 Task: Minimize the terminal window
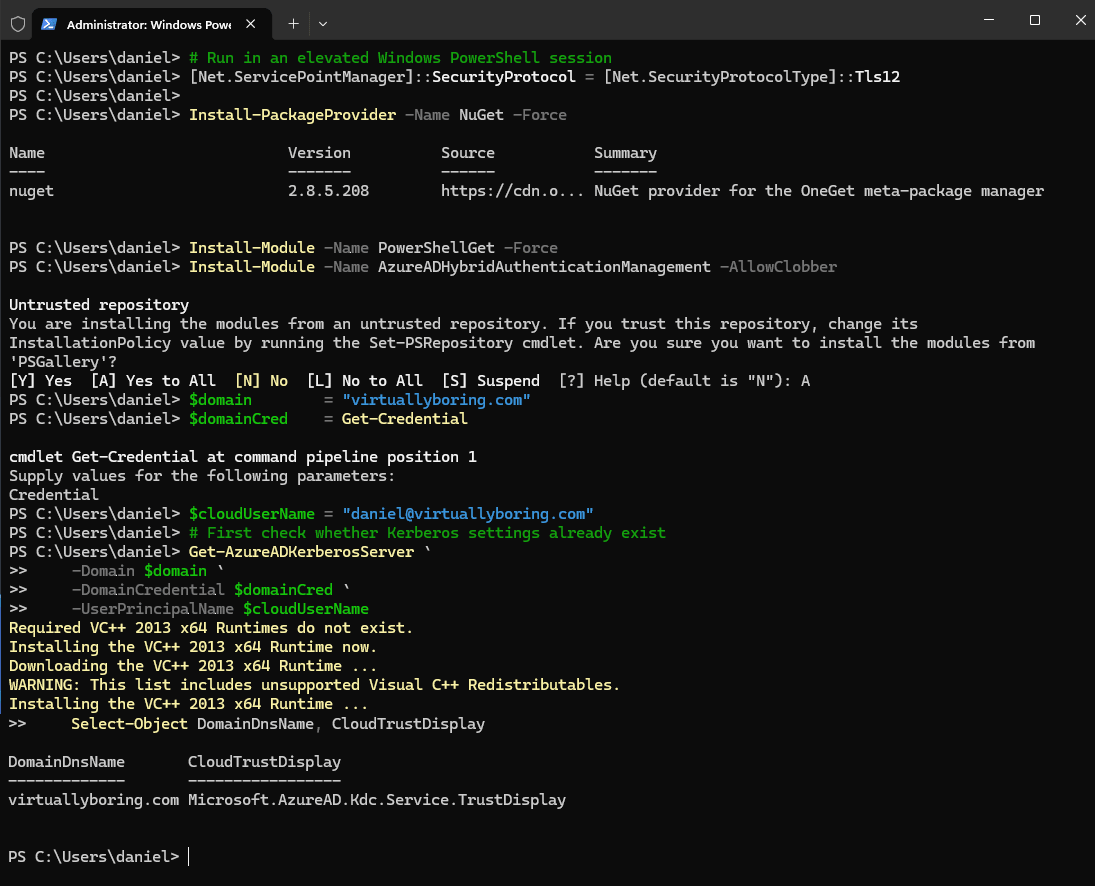pos(989,20)
